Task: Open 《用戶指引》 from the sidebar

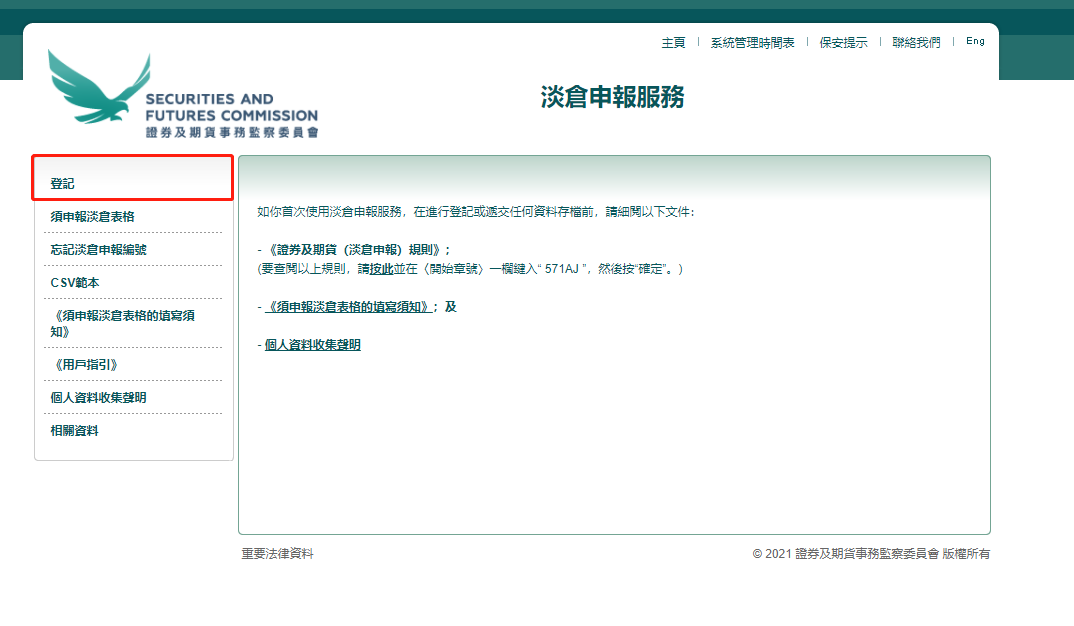Action: [x=84, y=365]
